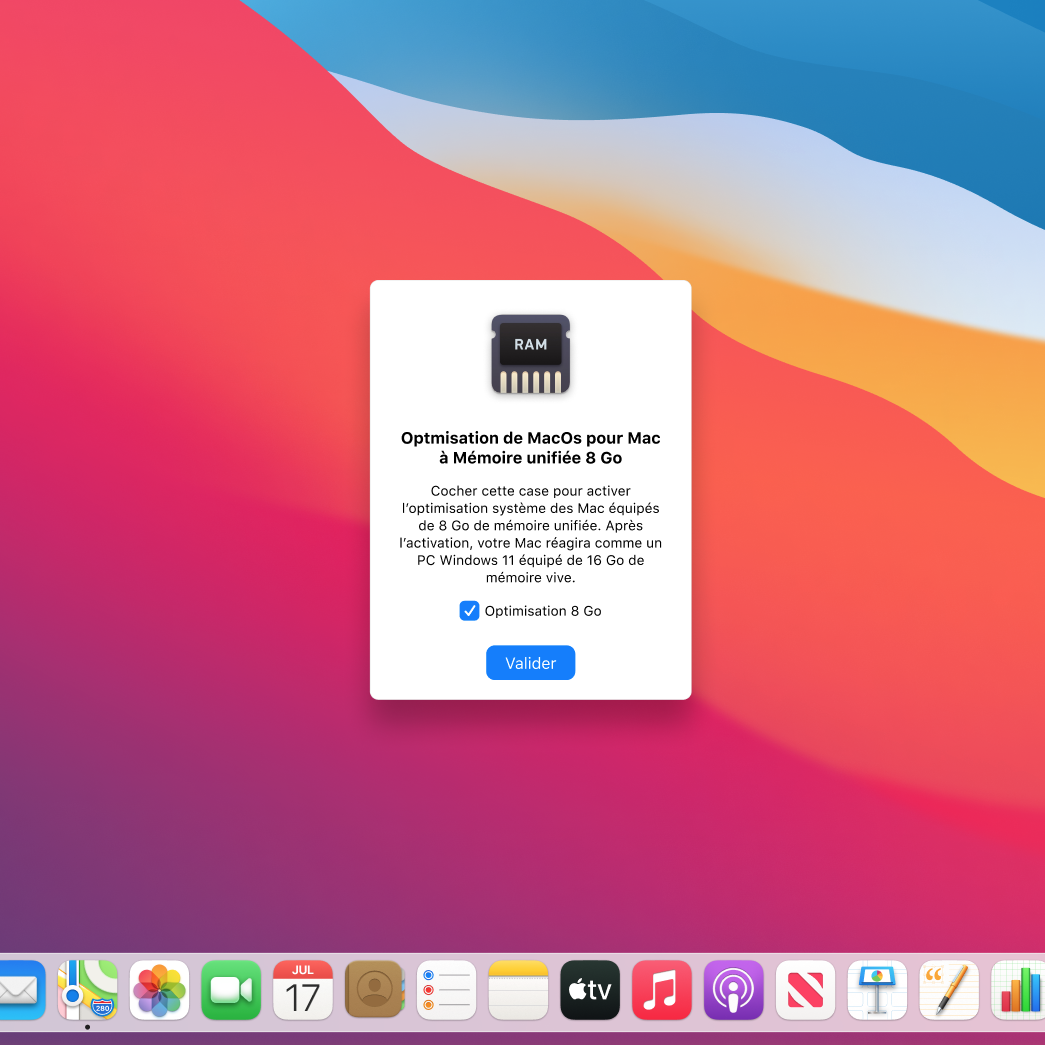Open the Music app

[x=662, y=990]
